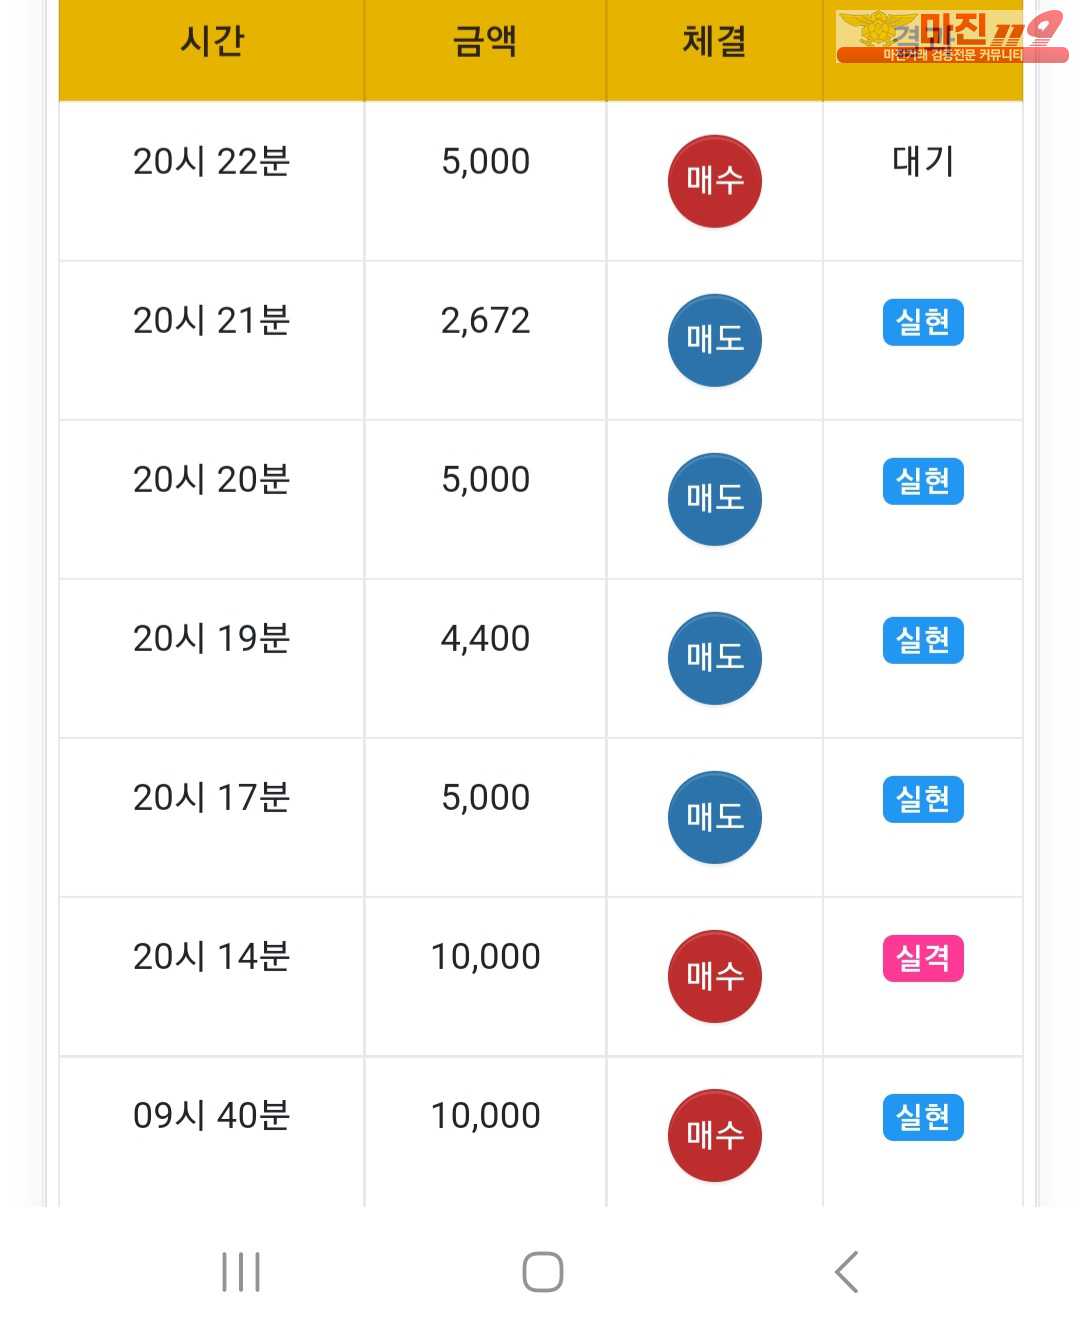Click the 대기 status text

(x=923, y=161)
